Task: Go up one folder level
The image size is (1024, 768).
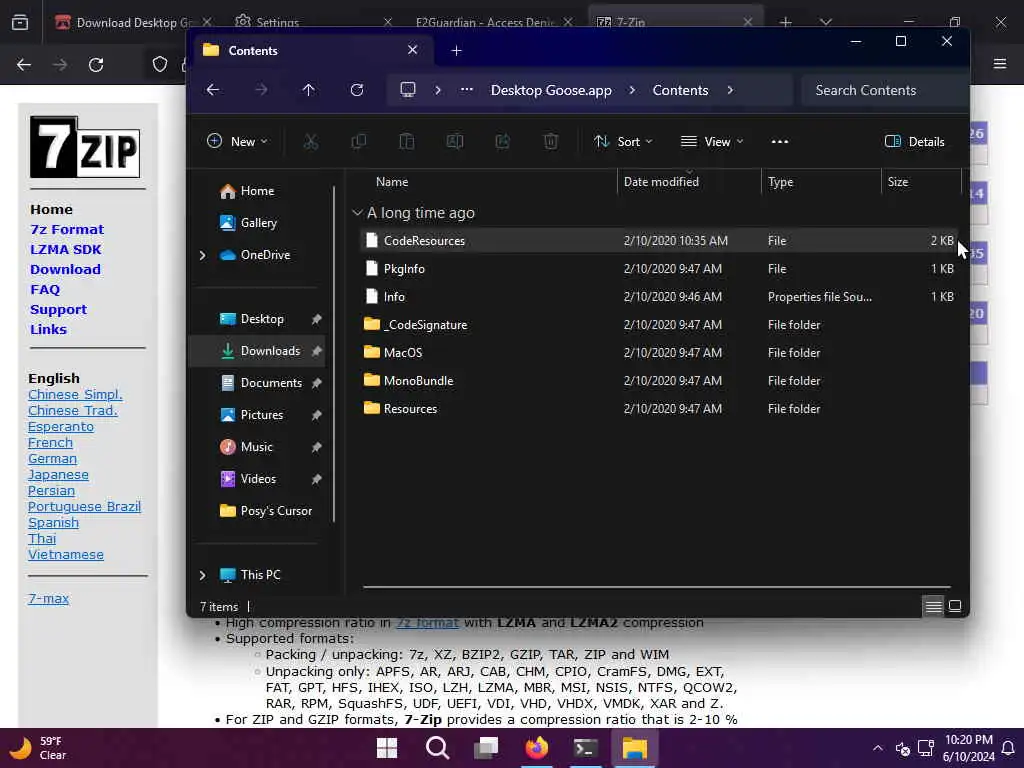Action: click(308, 90)
